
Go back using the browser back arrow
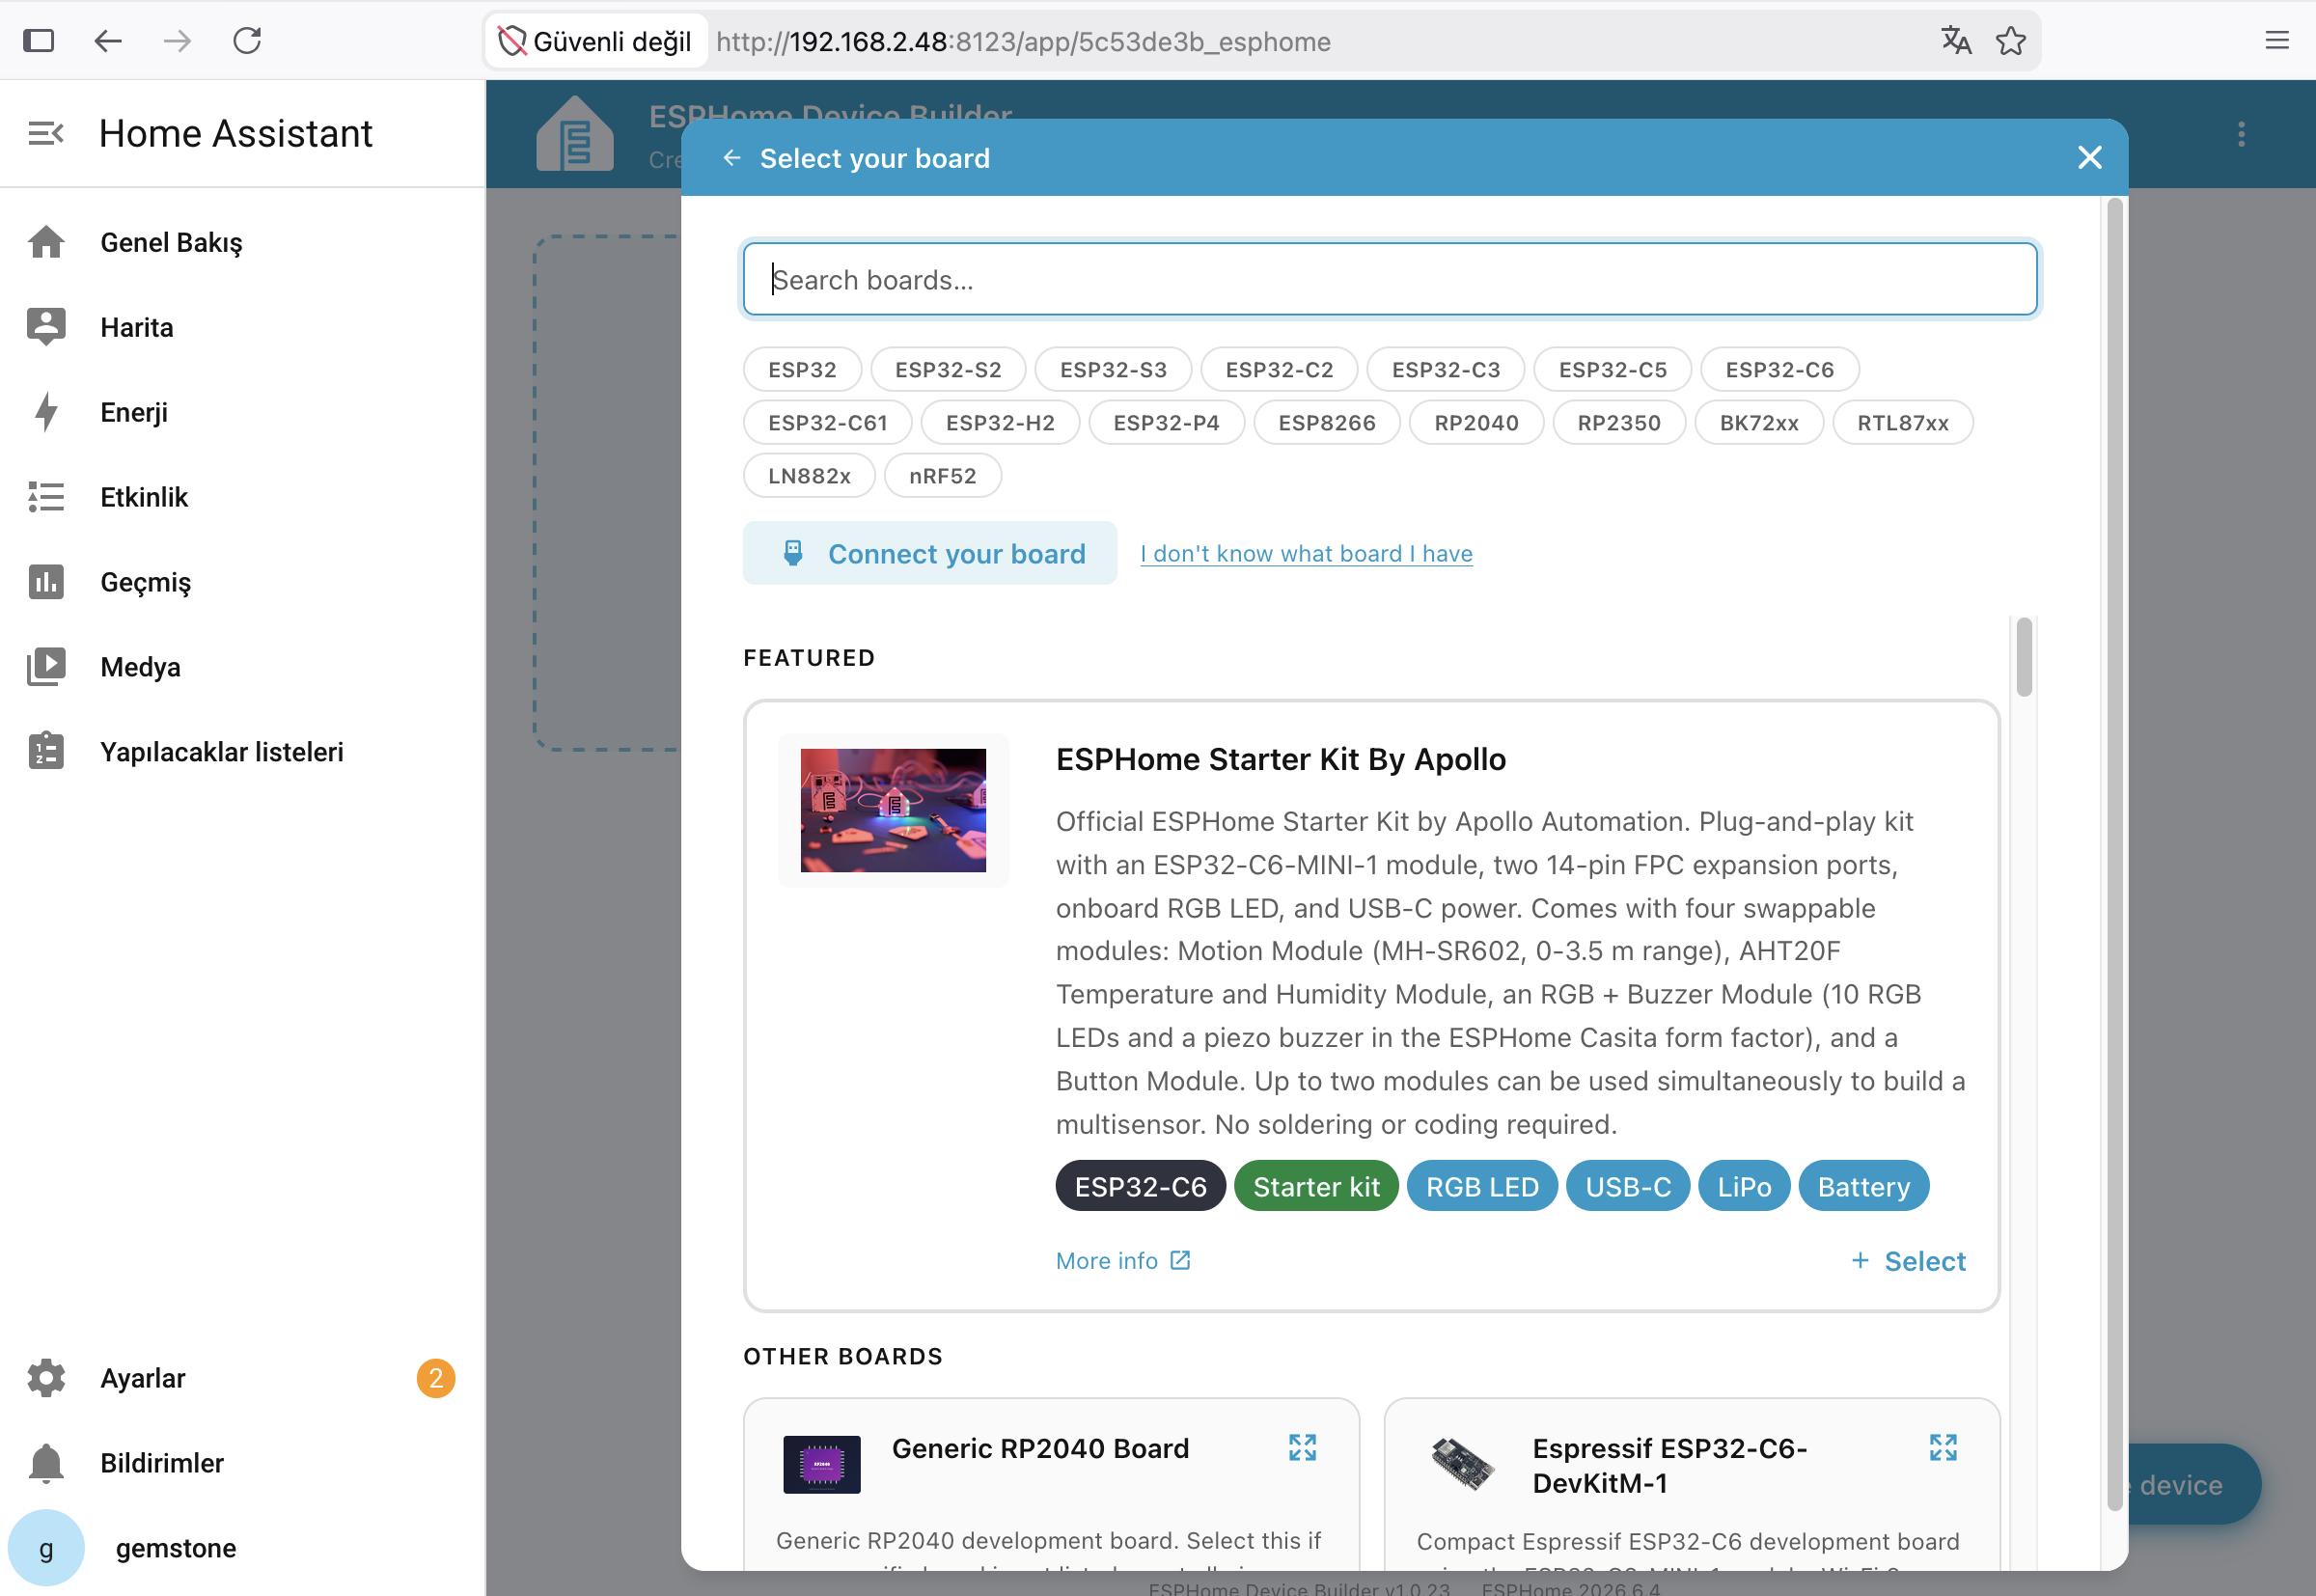[x=108, y=41]
